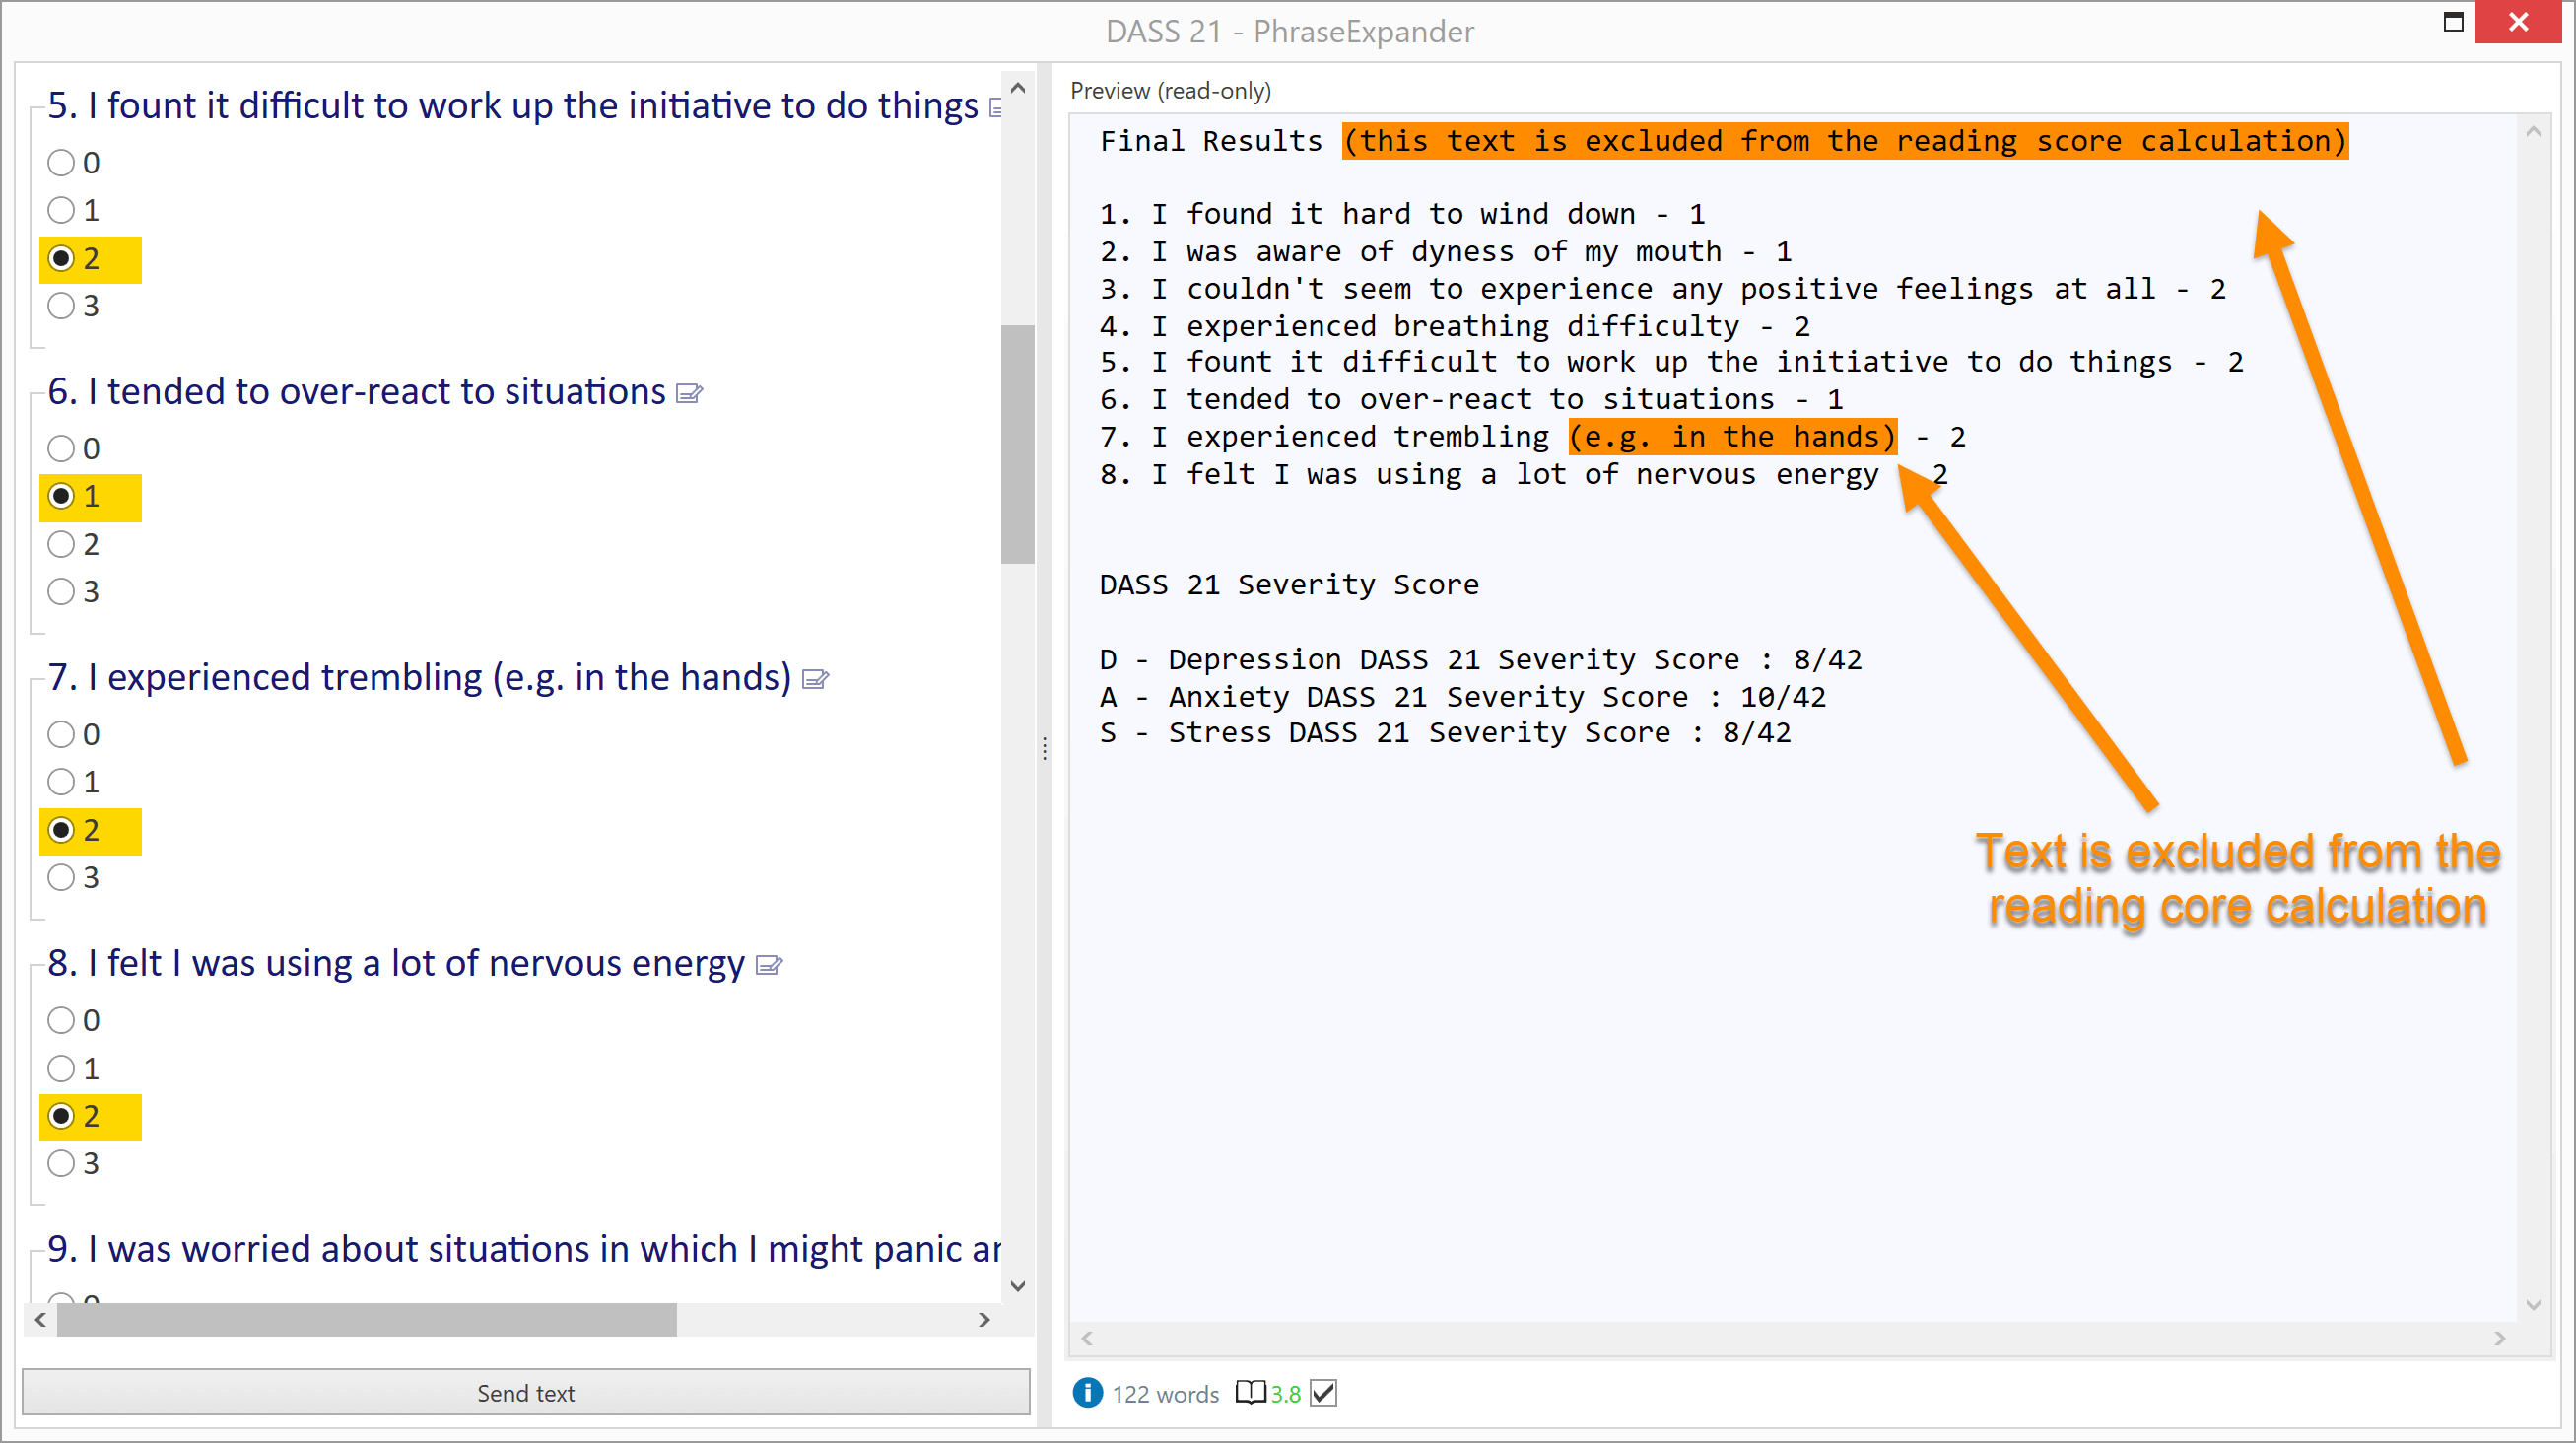This screenshot has width=2576, height=1443.
Task: Click the preview pane scroll down arrow
Action: (x=2533, y=1305)
